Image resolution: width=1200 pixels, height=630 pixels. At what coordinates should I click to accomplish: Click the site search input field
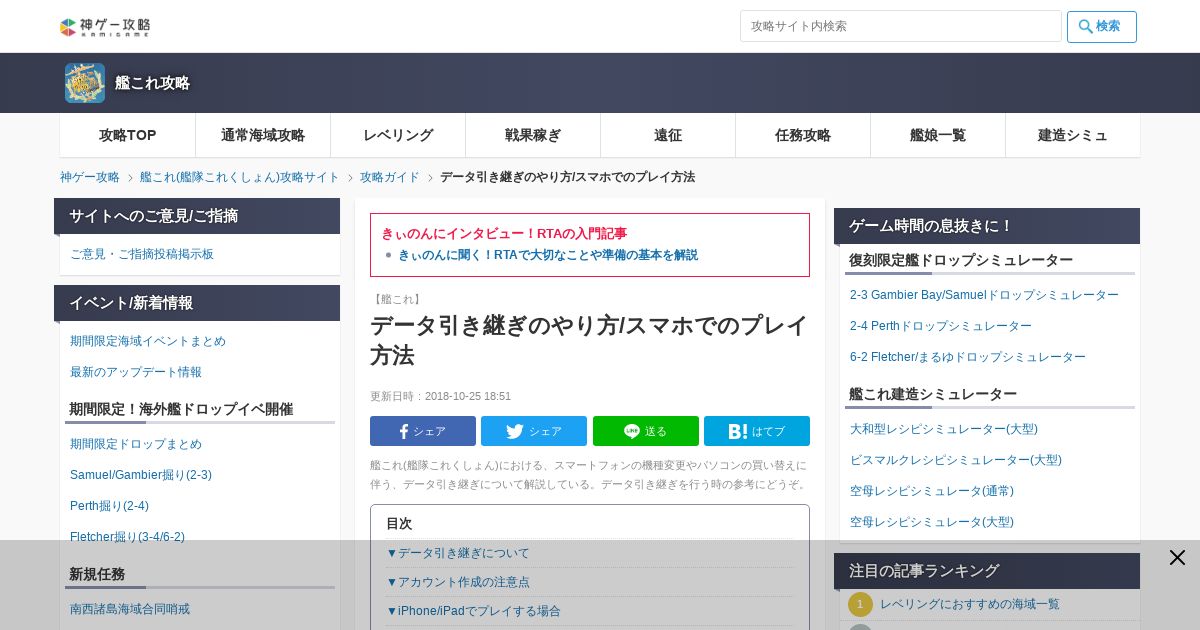coord(900,26)
